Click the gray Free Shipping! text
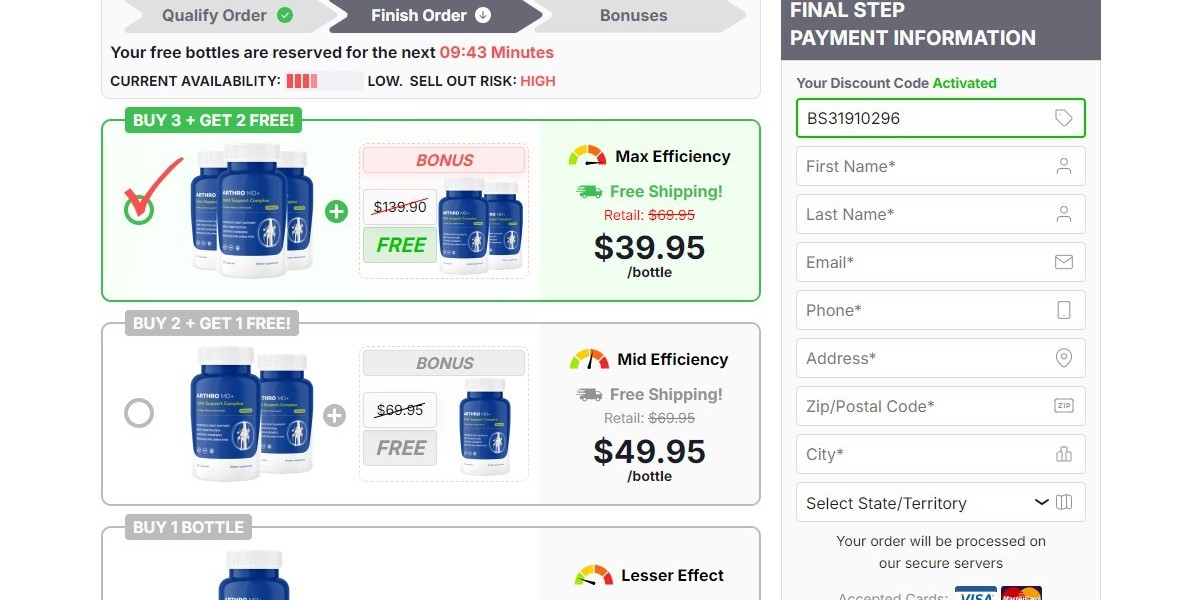The height and width of the screenshot is (600, 1200). (666, 394)
